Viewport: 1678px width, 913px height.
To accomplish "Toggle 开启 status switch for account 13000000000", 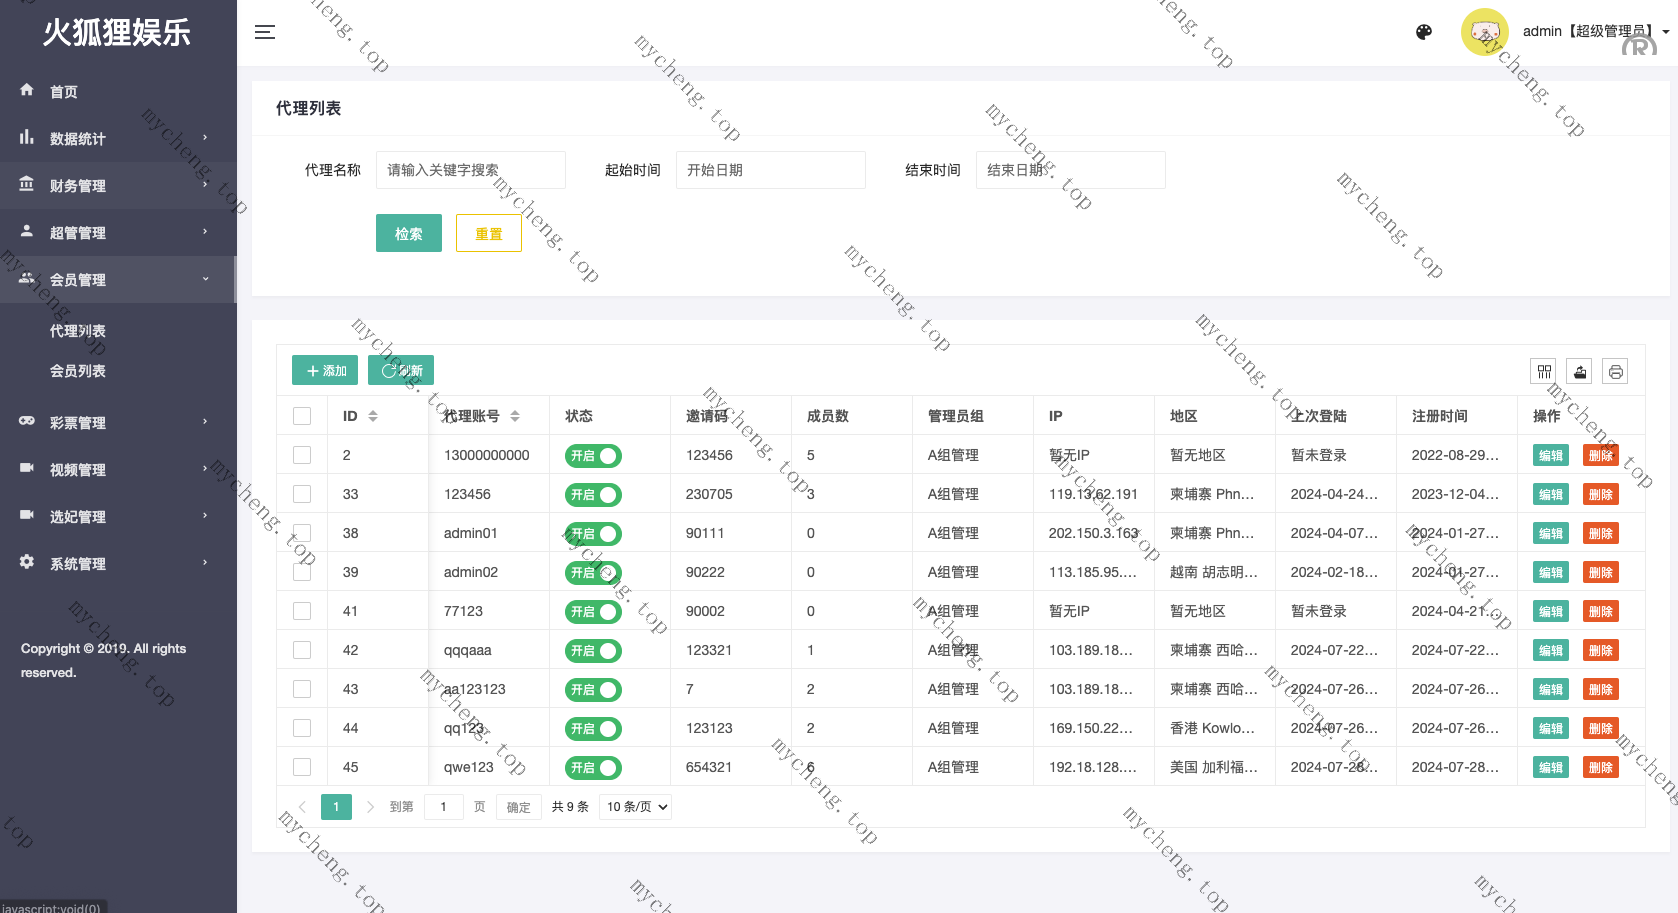I will (x=593, y=456).
